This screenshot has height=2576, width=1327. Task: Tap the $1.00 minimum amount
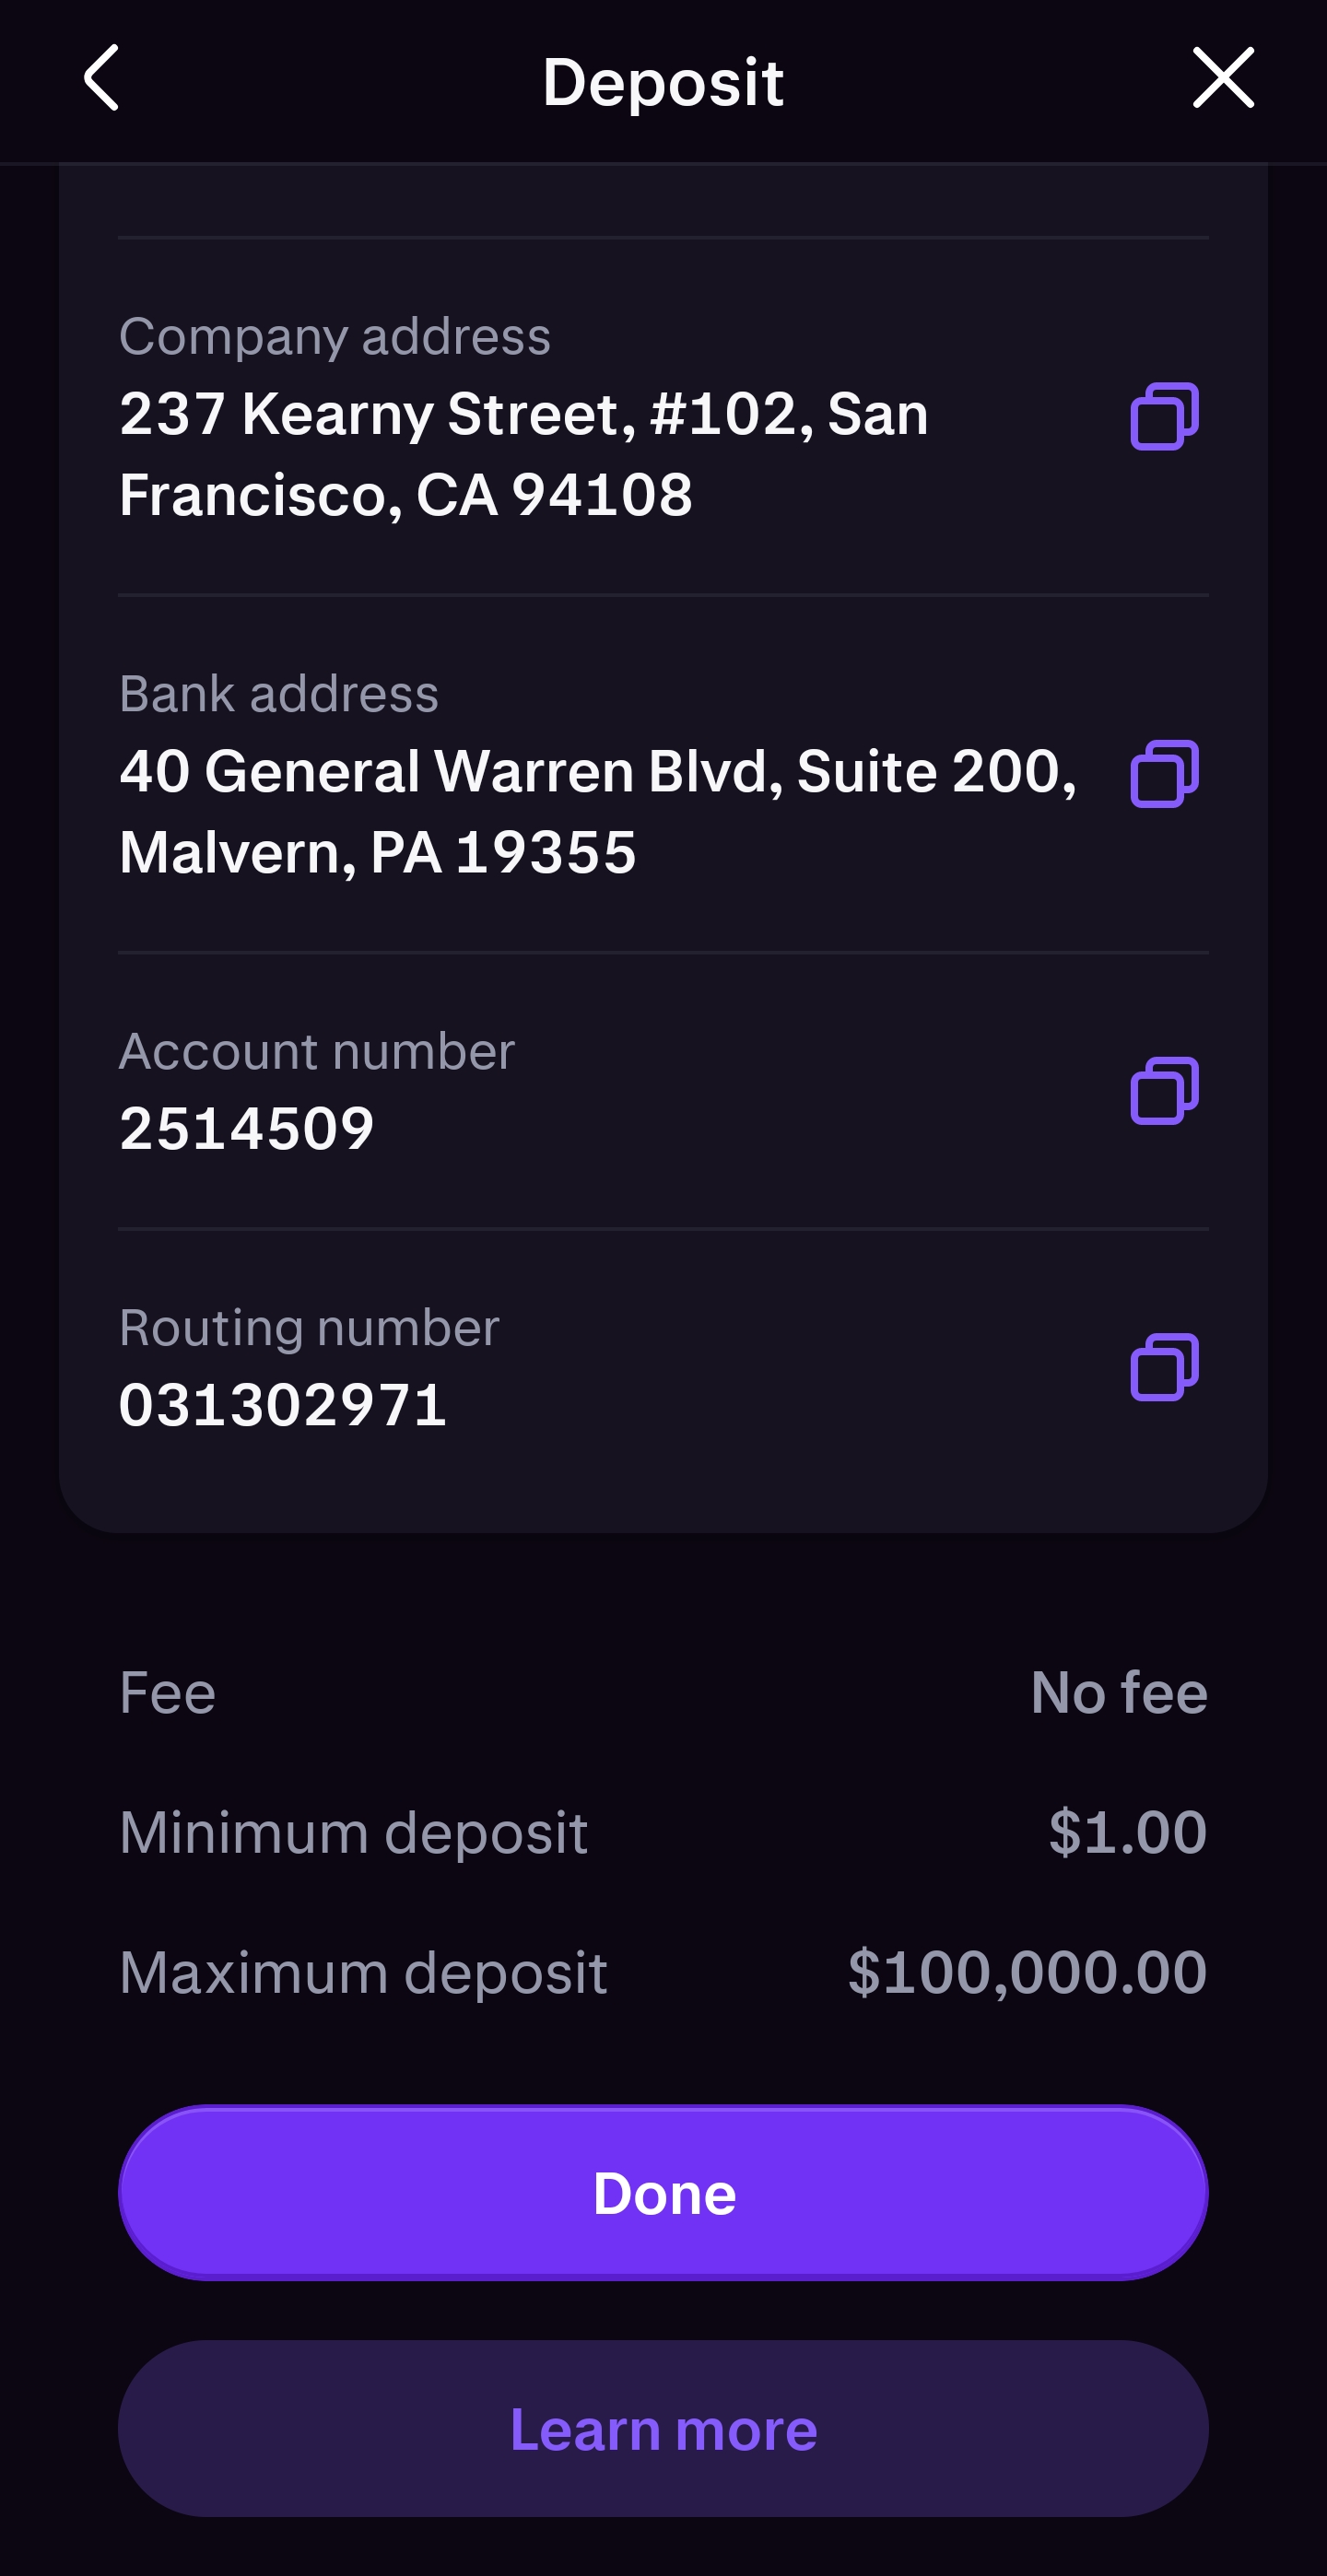(x=1127, y=1832)
